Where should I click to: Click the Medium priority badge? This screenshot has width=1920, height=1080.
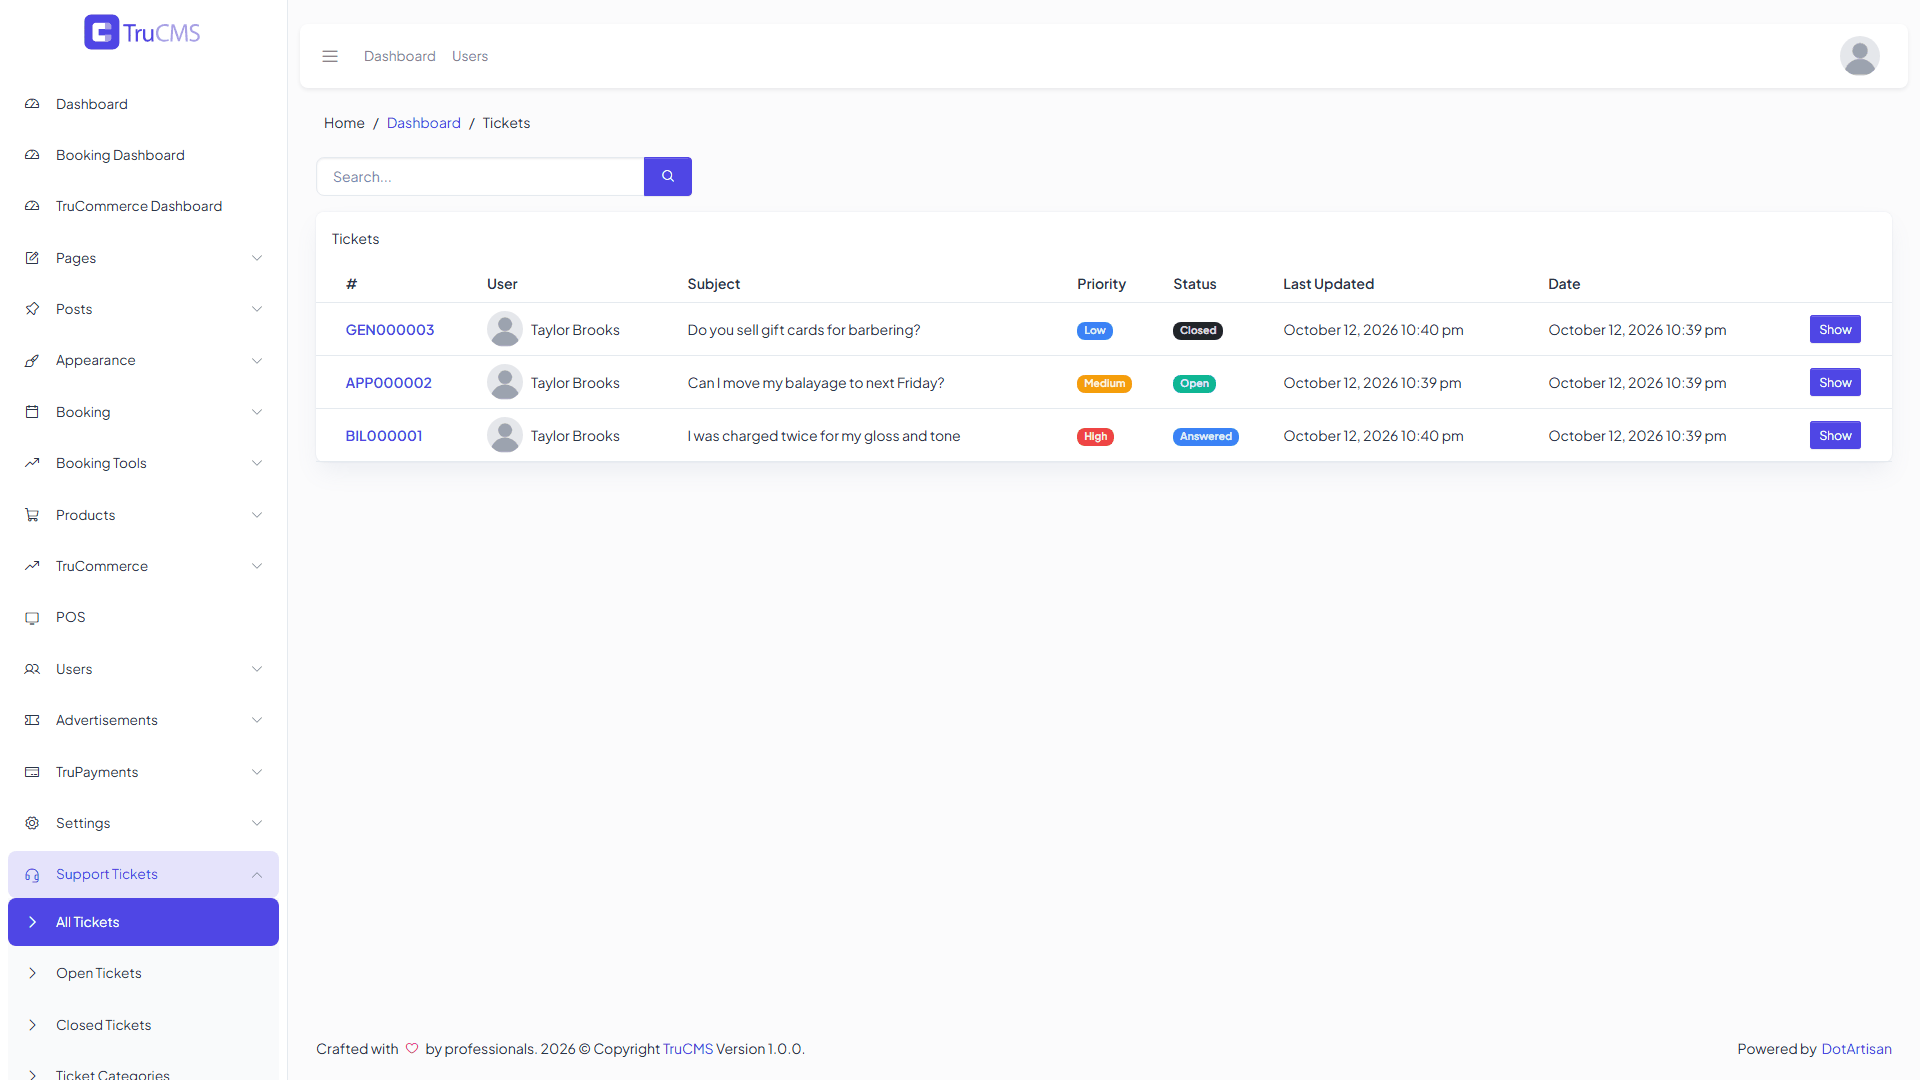(1104, 383)
